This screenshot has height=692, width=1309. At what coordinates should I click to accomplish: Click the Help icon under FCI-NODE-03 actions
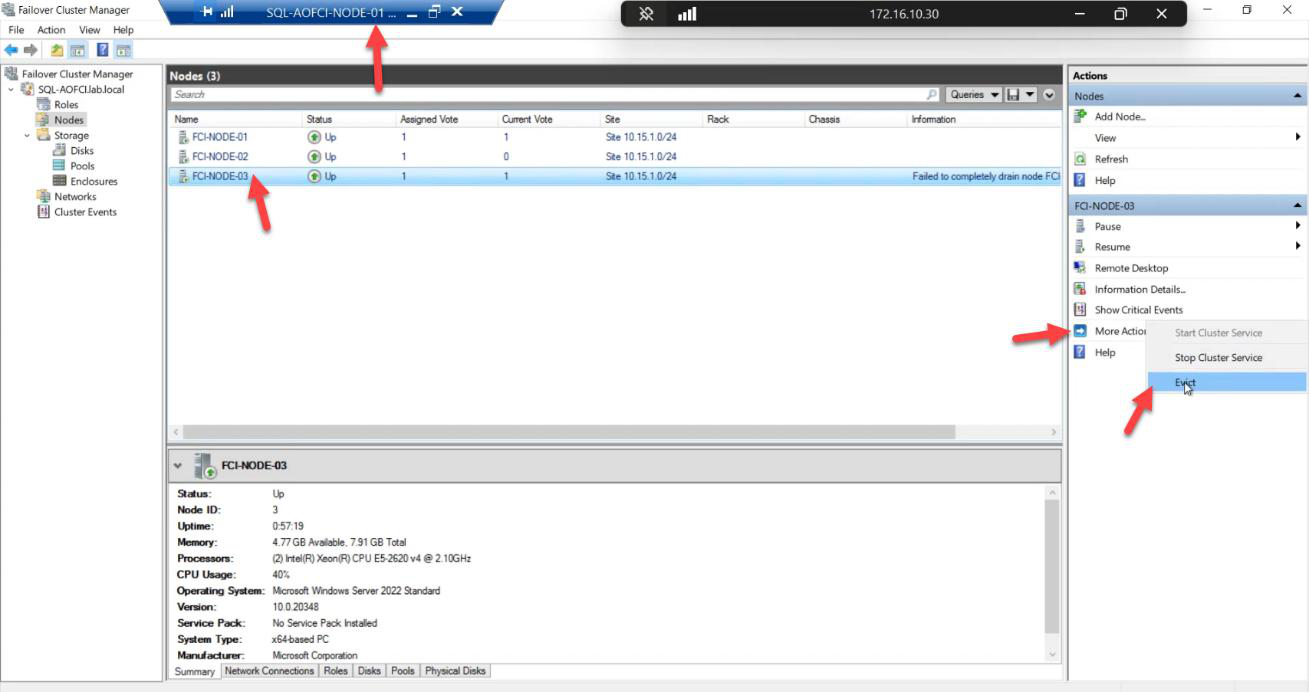click(1080, 352)
